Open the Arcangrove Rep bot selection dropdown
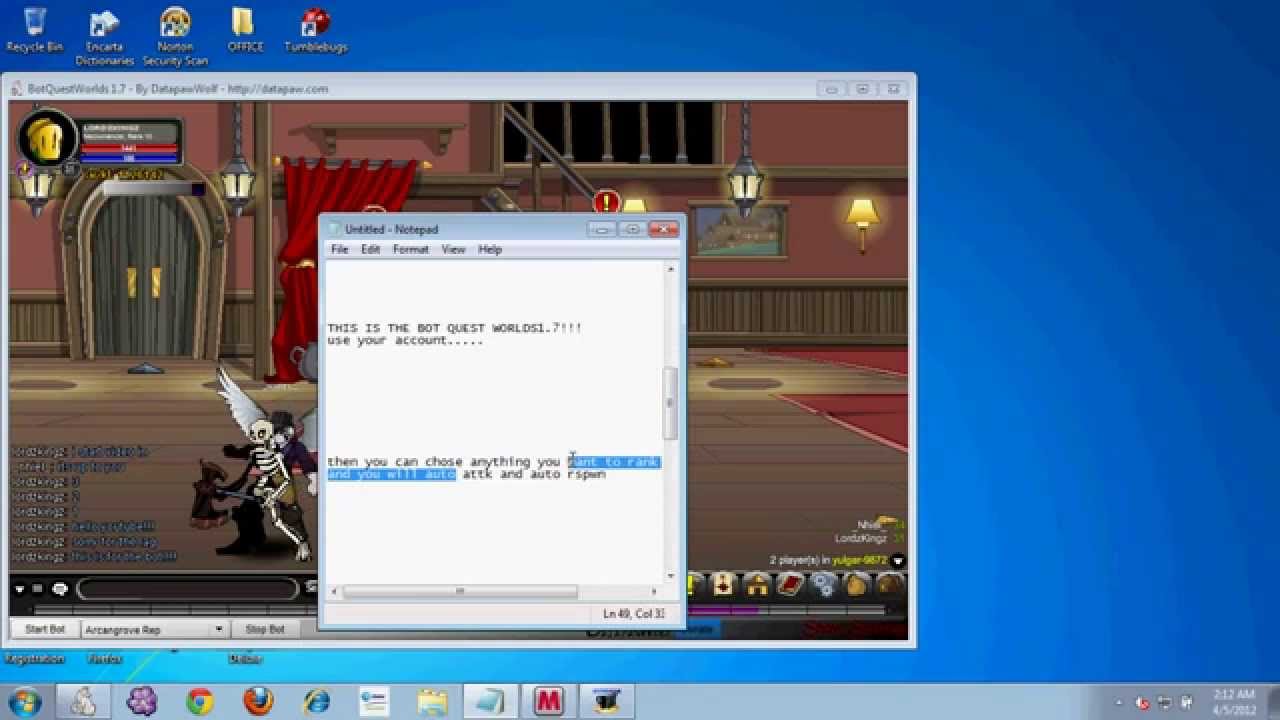This screenshot has width=1280, height=720. click(154, 630)
